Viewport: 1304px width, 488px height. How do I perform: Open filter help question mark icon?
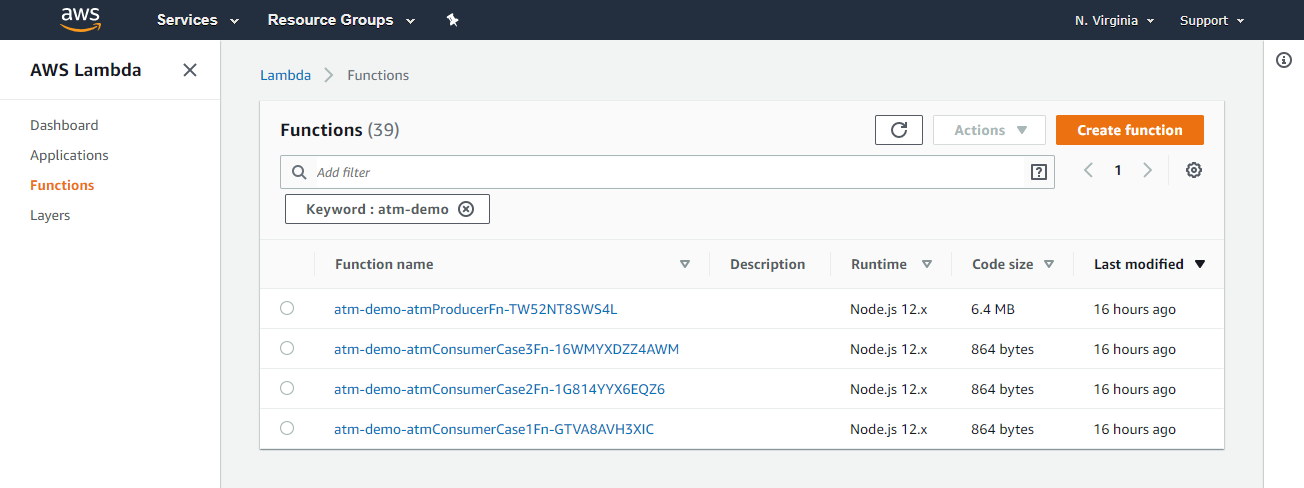click(1038, 172)
